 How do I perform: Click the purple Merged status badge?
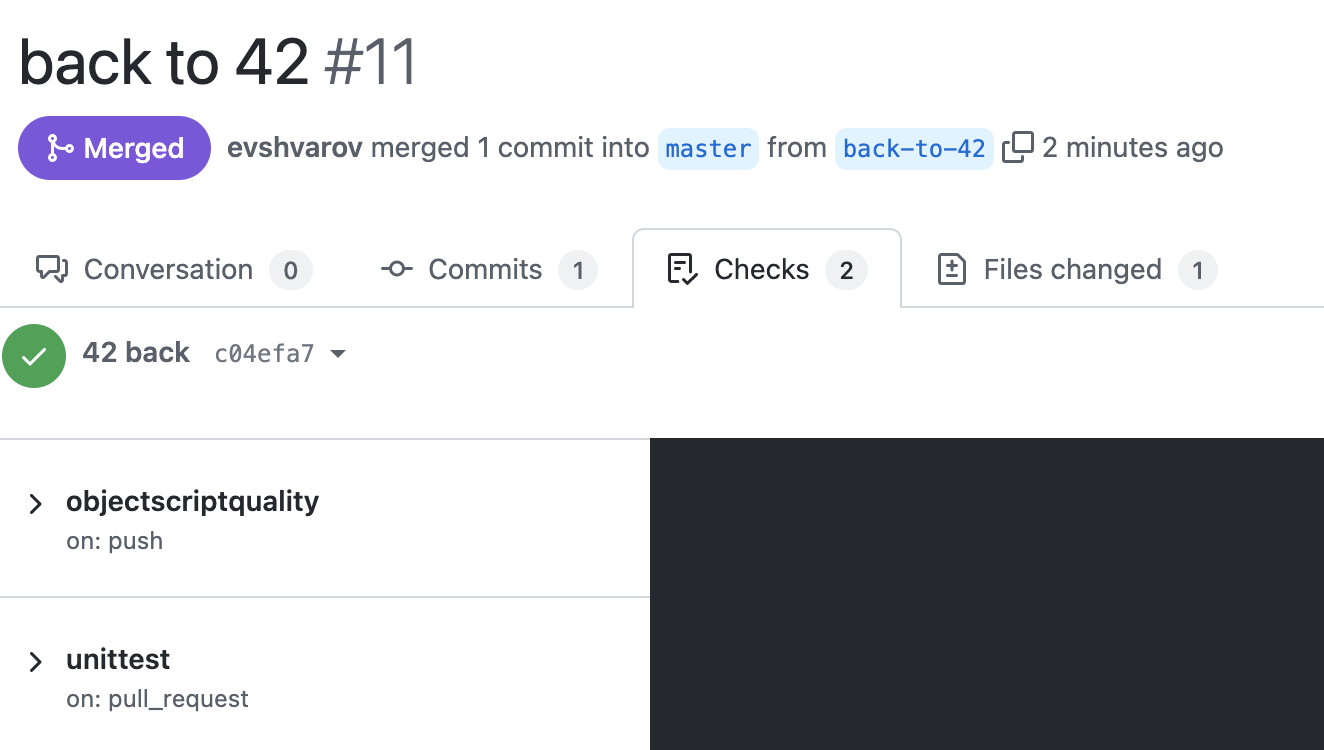[114, 148]
